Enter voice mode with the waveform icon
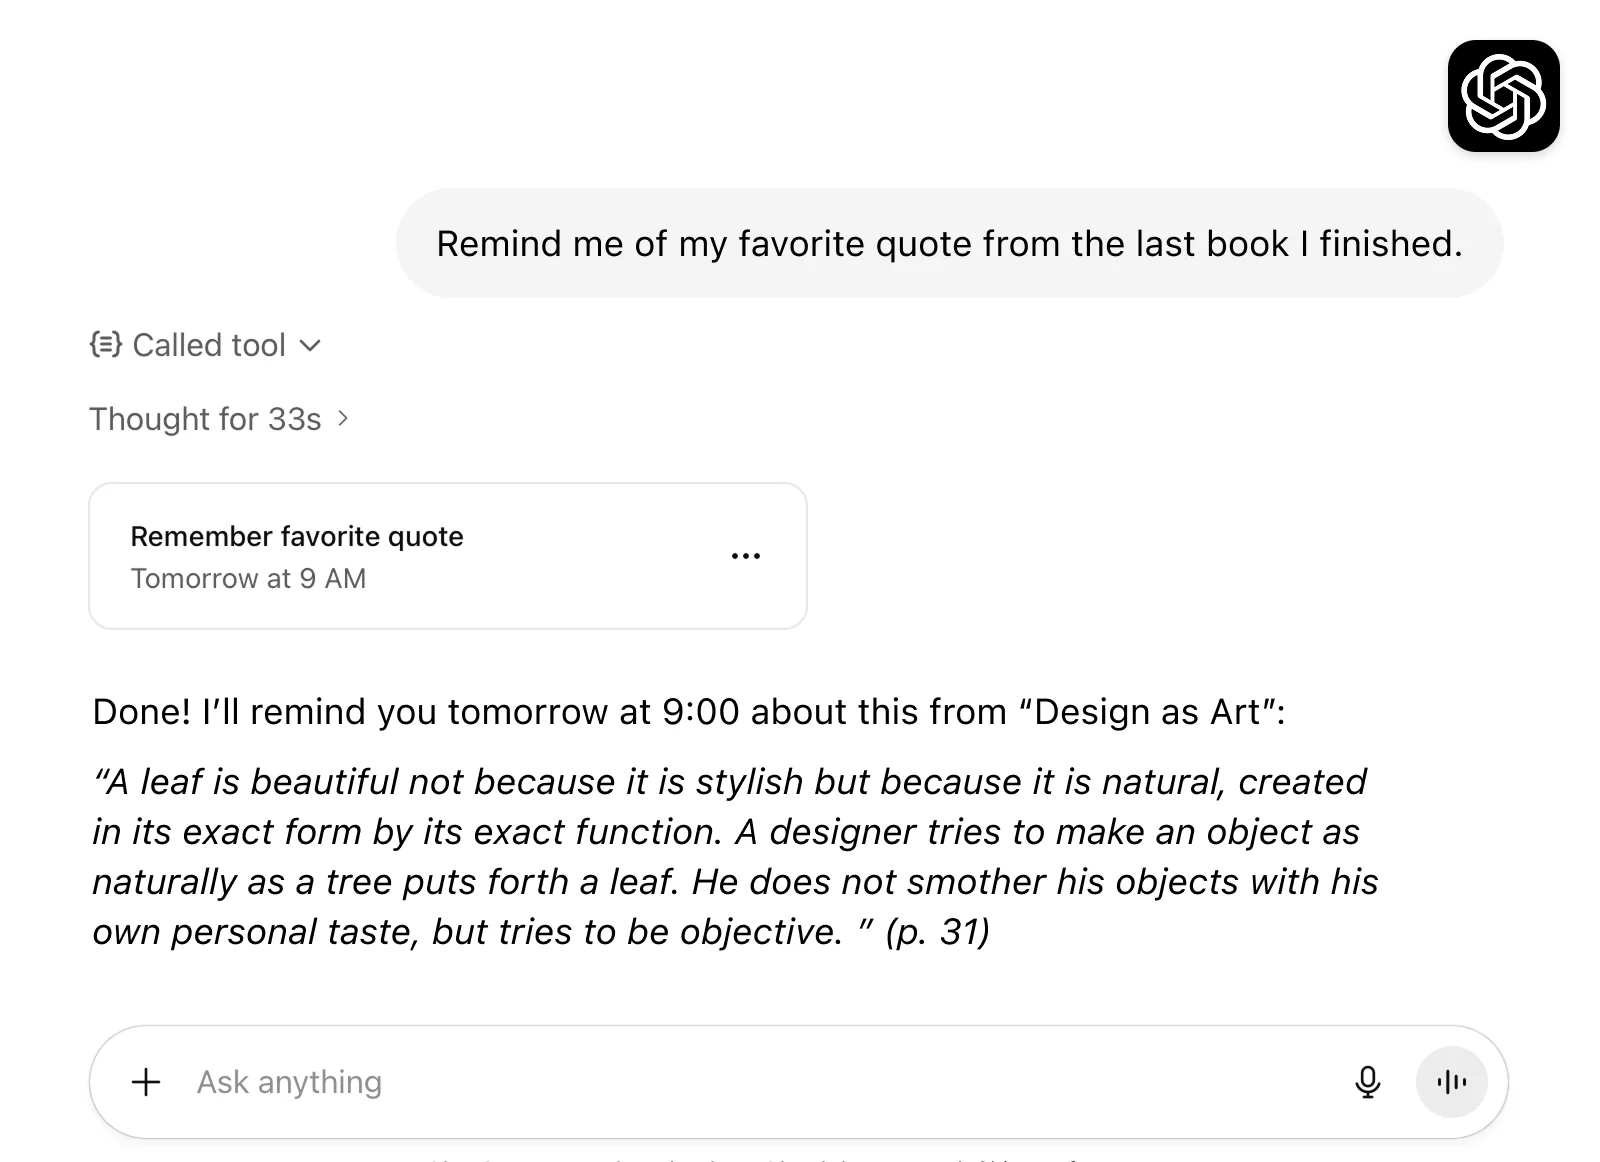Viewport: 1600px width, 1162px height. pyautogui.click(x=1451, y=1081)
